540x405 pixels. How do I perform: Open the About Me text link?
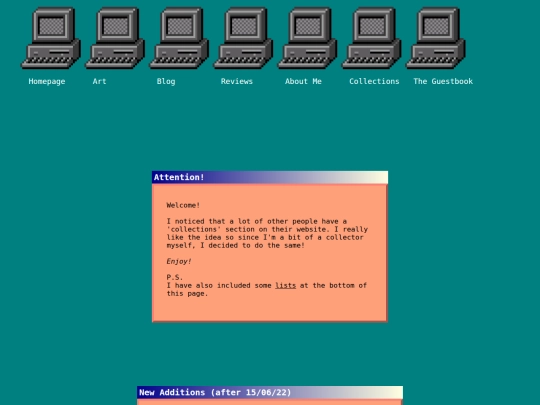coord(303,81)
